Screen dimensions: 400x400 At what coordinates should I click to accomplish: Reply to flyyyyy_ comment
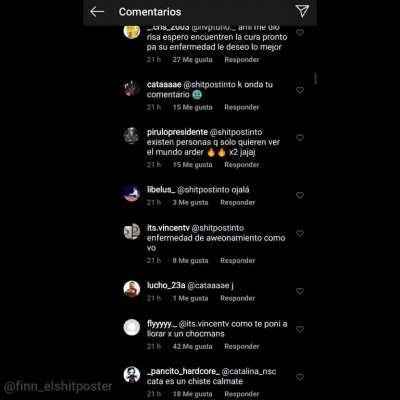242,347
